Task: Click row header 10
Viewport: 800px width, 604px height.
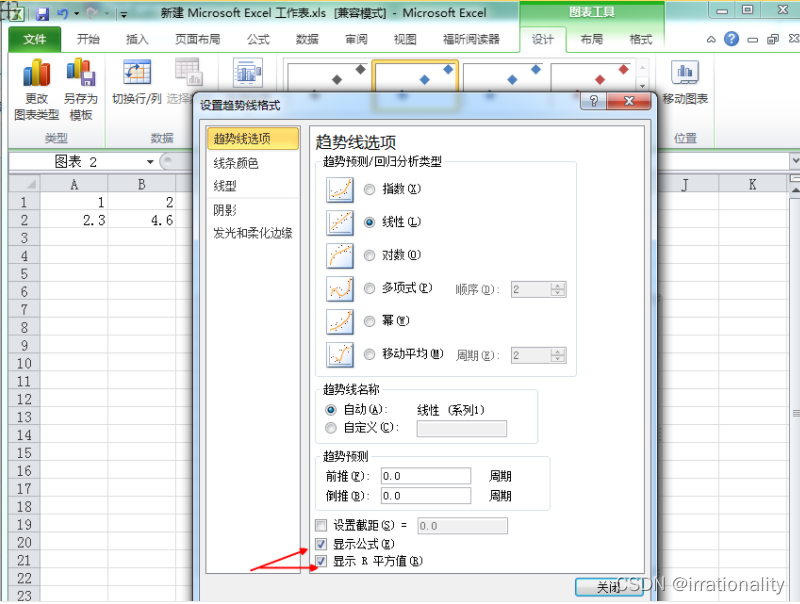Action: pyautogui.click(x=24, y=364)
